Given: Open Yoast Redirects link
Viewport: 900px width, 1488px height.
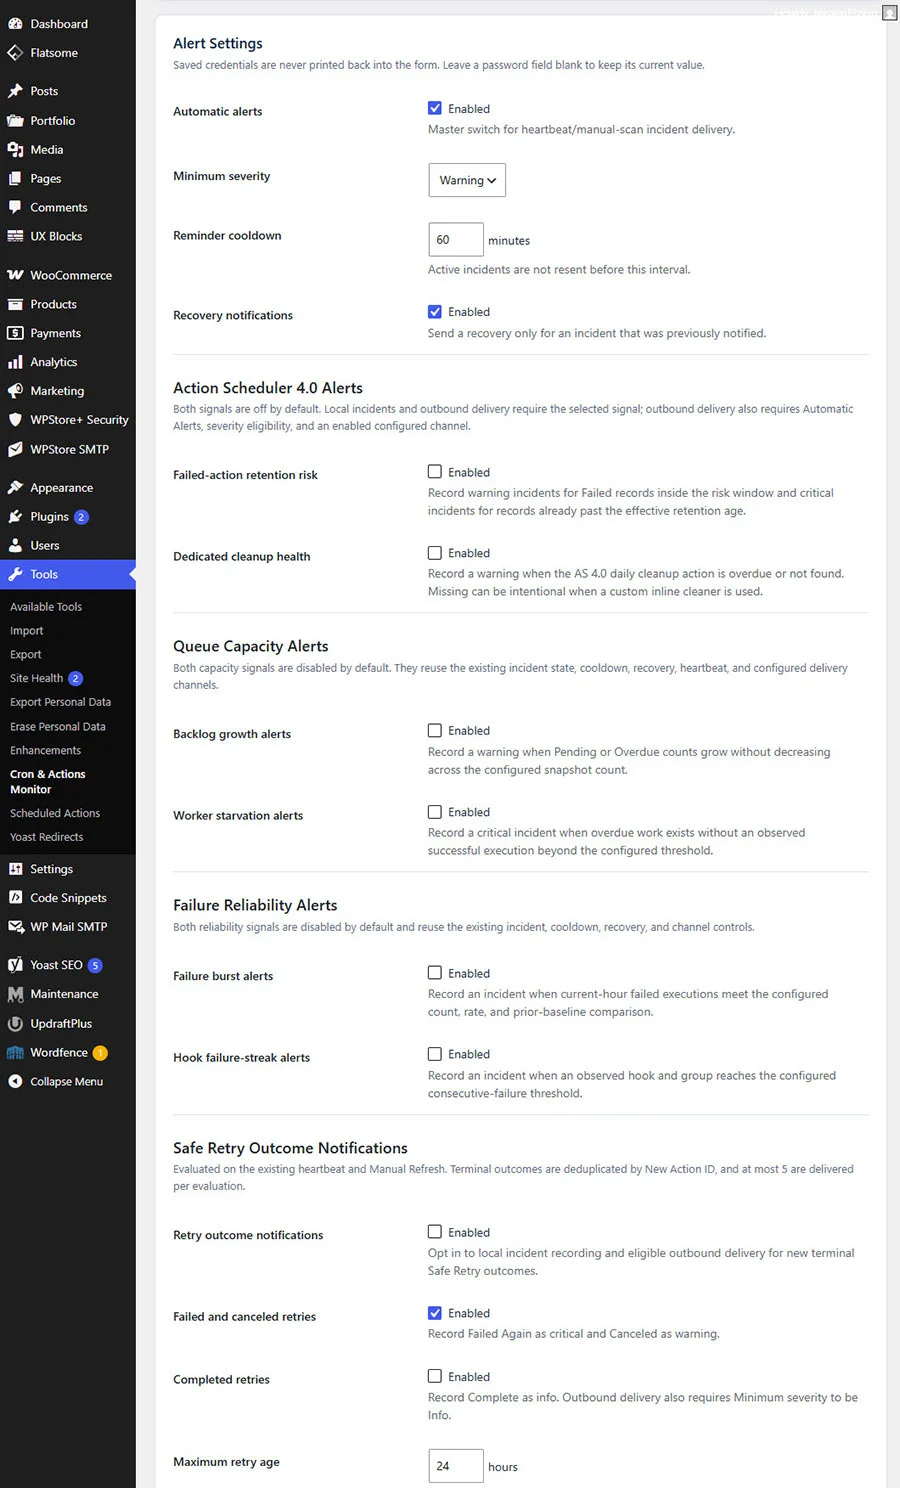Looking at the screenshot, I should [47, 837].
